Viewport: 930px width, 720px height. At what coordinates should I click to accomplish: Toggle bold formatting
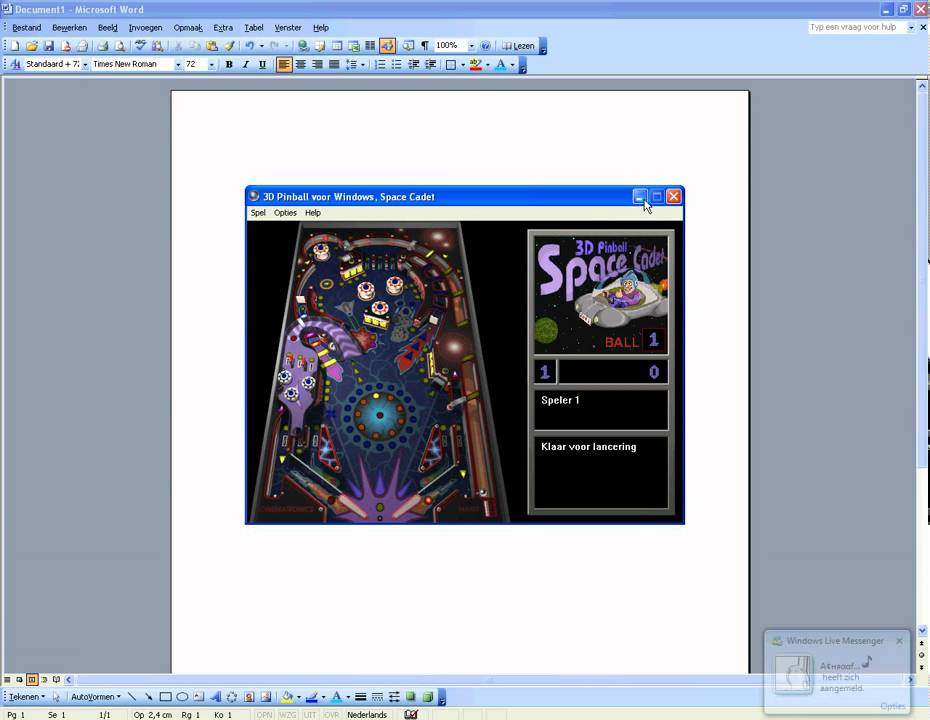click(229, 64)
